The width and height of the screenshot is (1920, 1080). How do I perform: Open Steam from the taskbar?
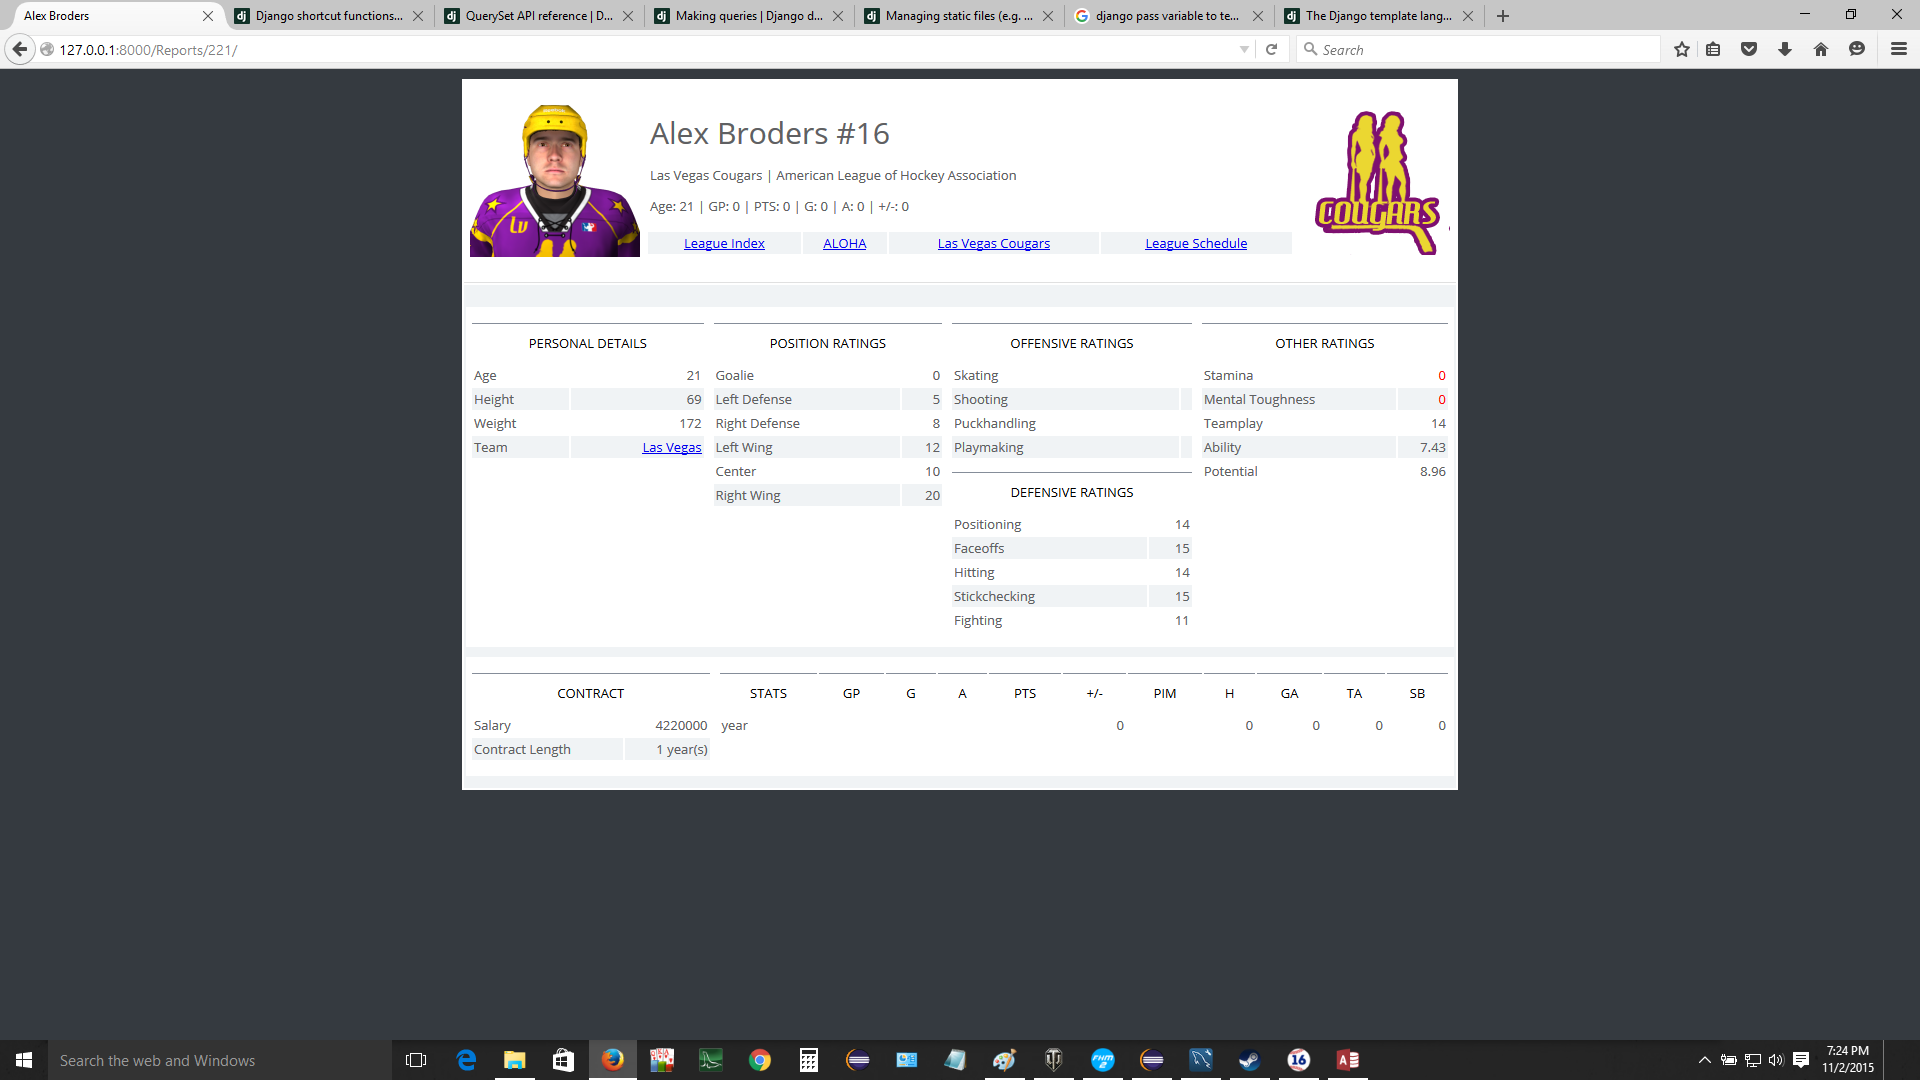[x=1249, y=1060]
